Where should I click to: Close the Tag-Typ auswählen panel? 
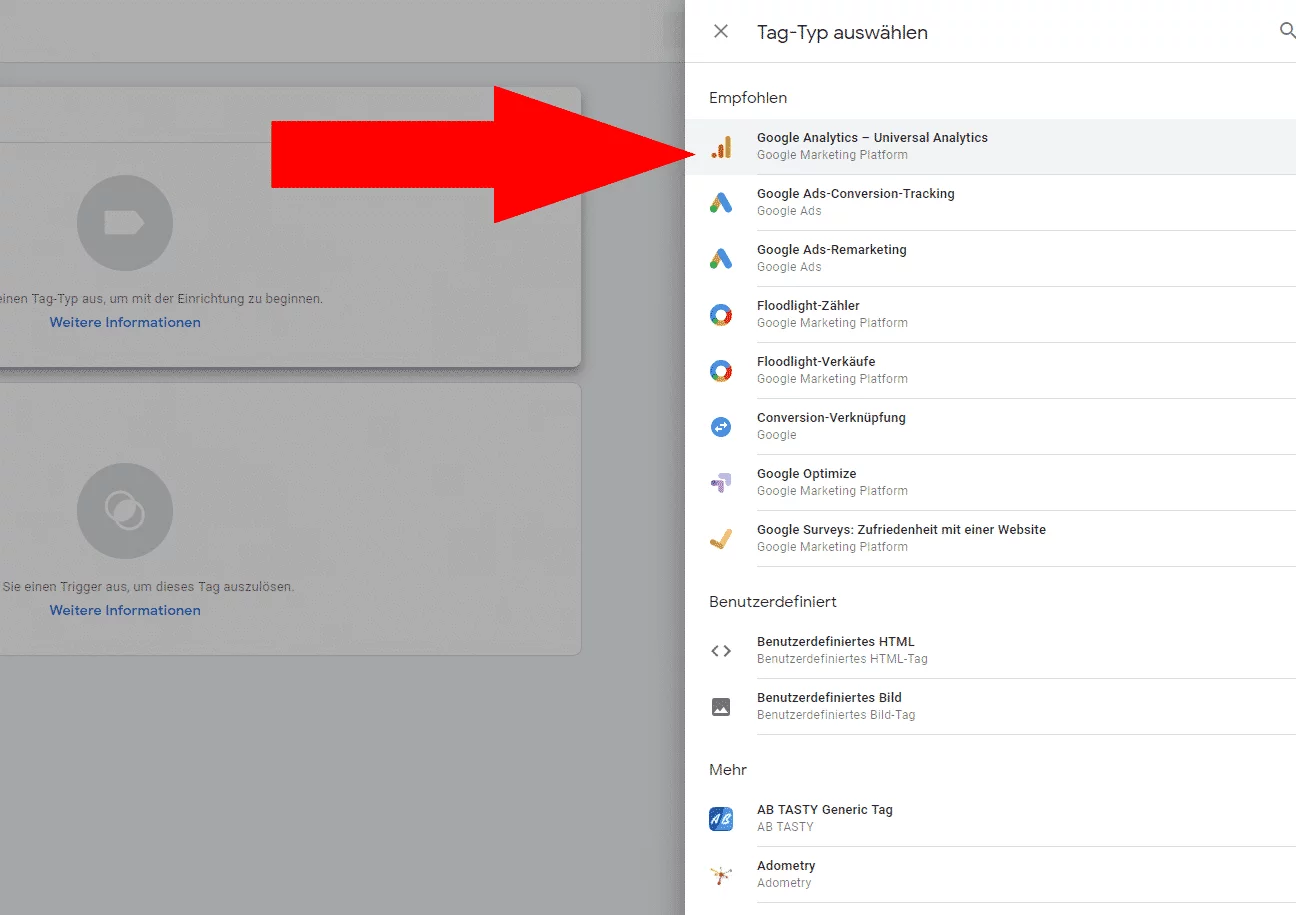[721, 32]
